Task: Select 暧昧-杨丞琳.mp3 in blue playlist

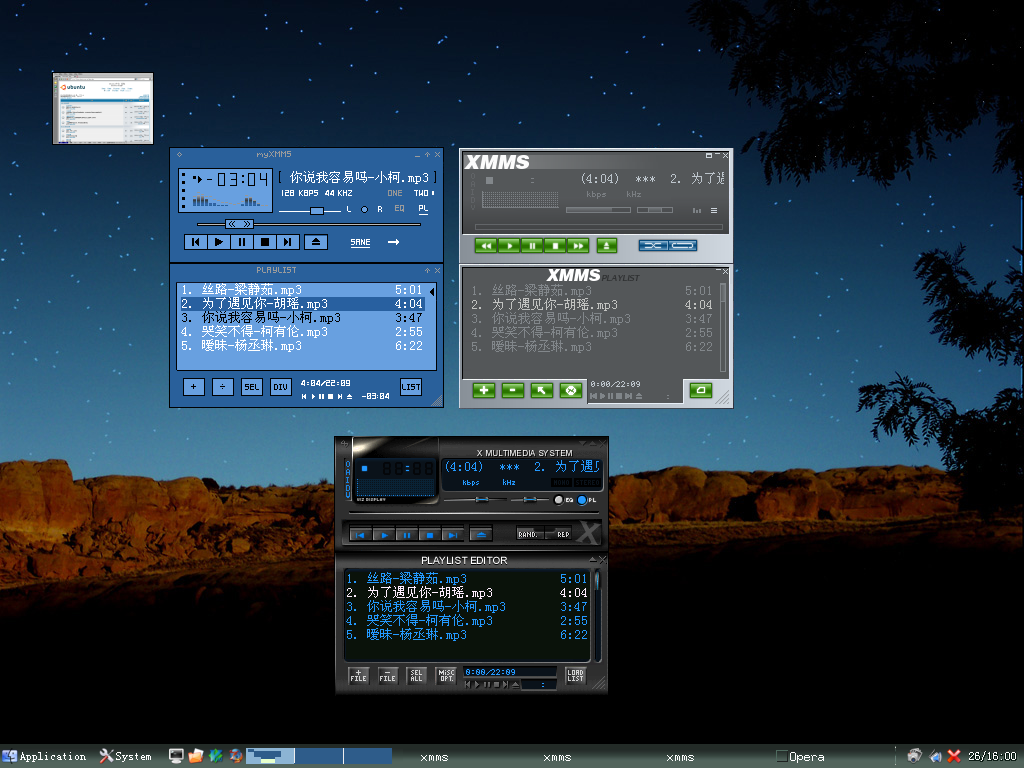Action: tap(302, 346)
